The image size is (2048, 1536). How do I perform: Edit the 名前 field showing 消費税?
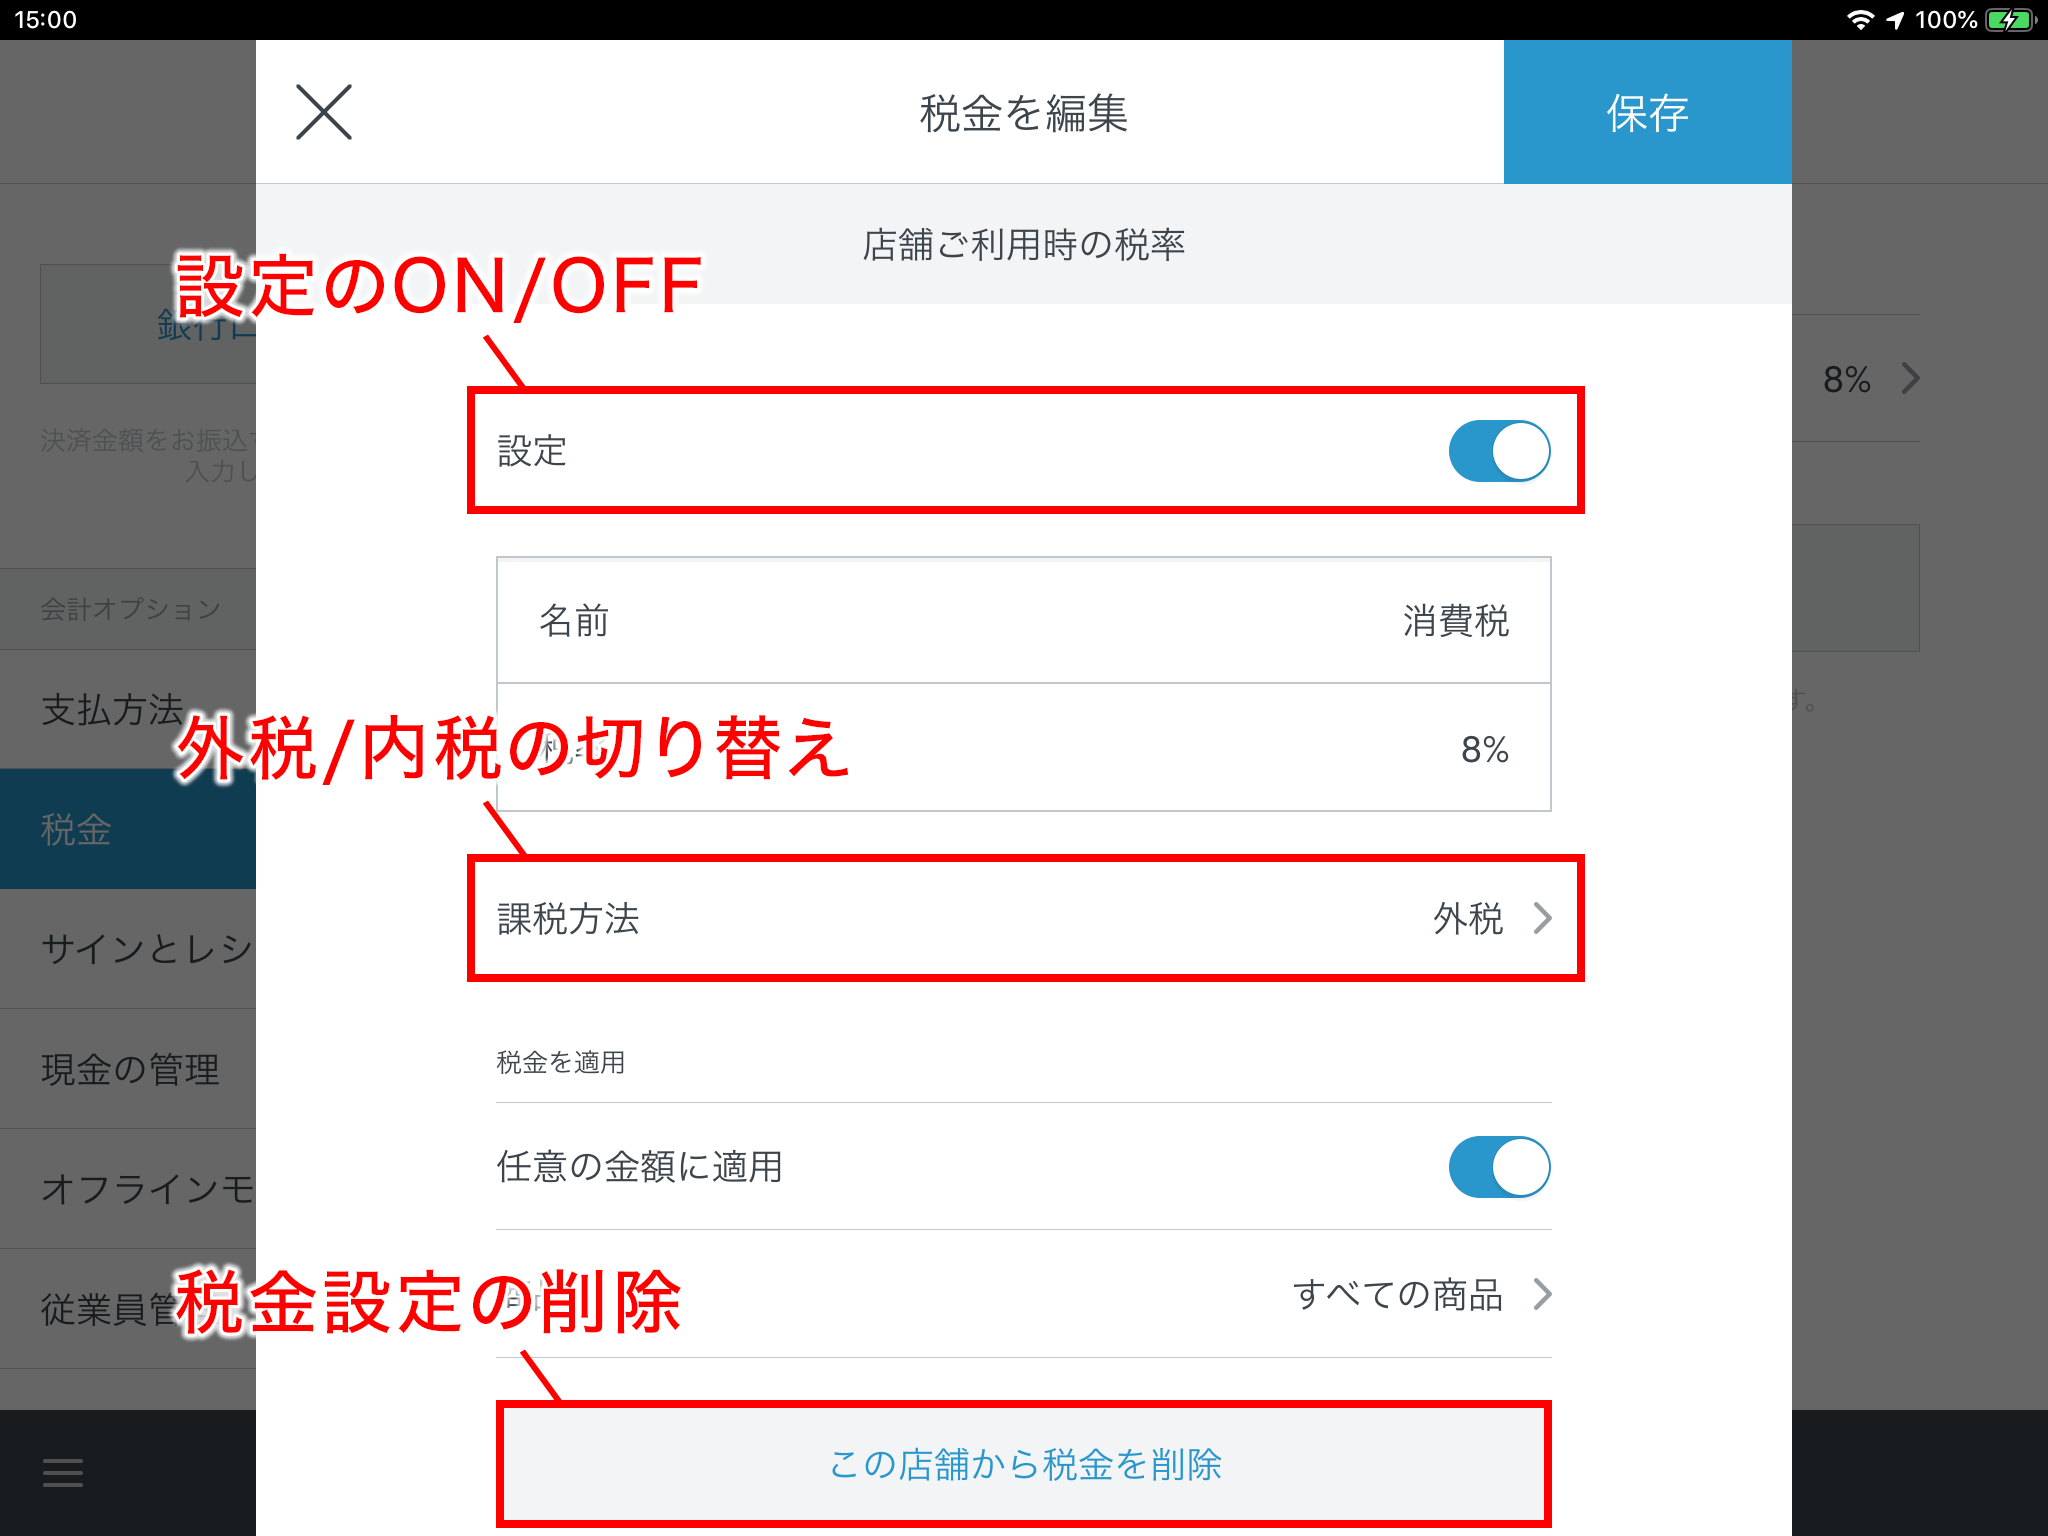click(x=1024, y=621)
